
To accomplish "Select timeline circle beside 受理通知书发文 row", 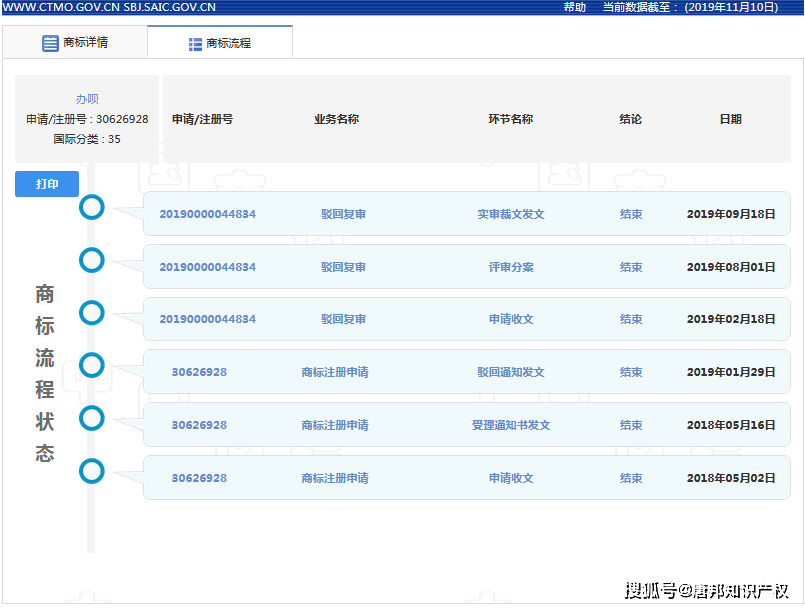I will click(x=92, y=418).
